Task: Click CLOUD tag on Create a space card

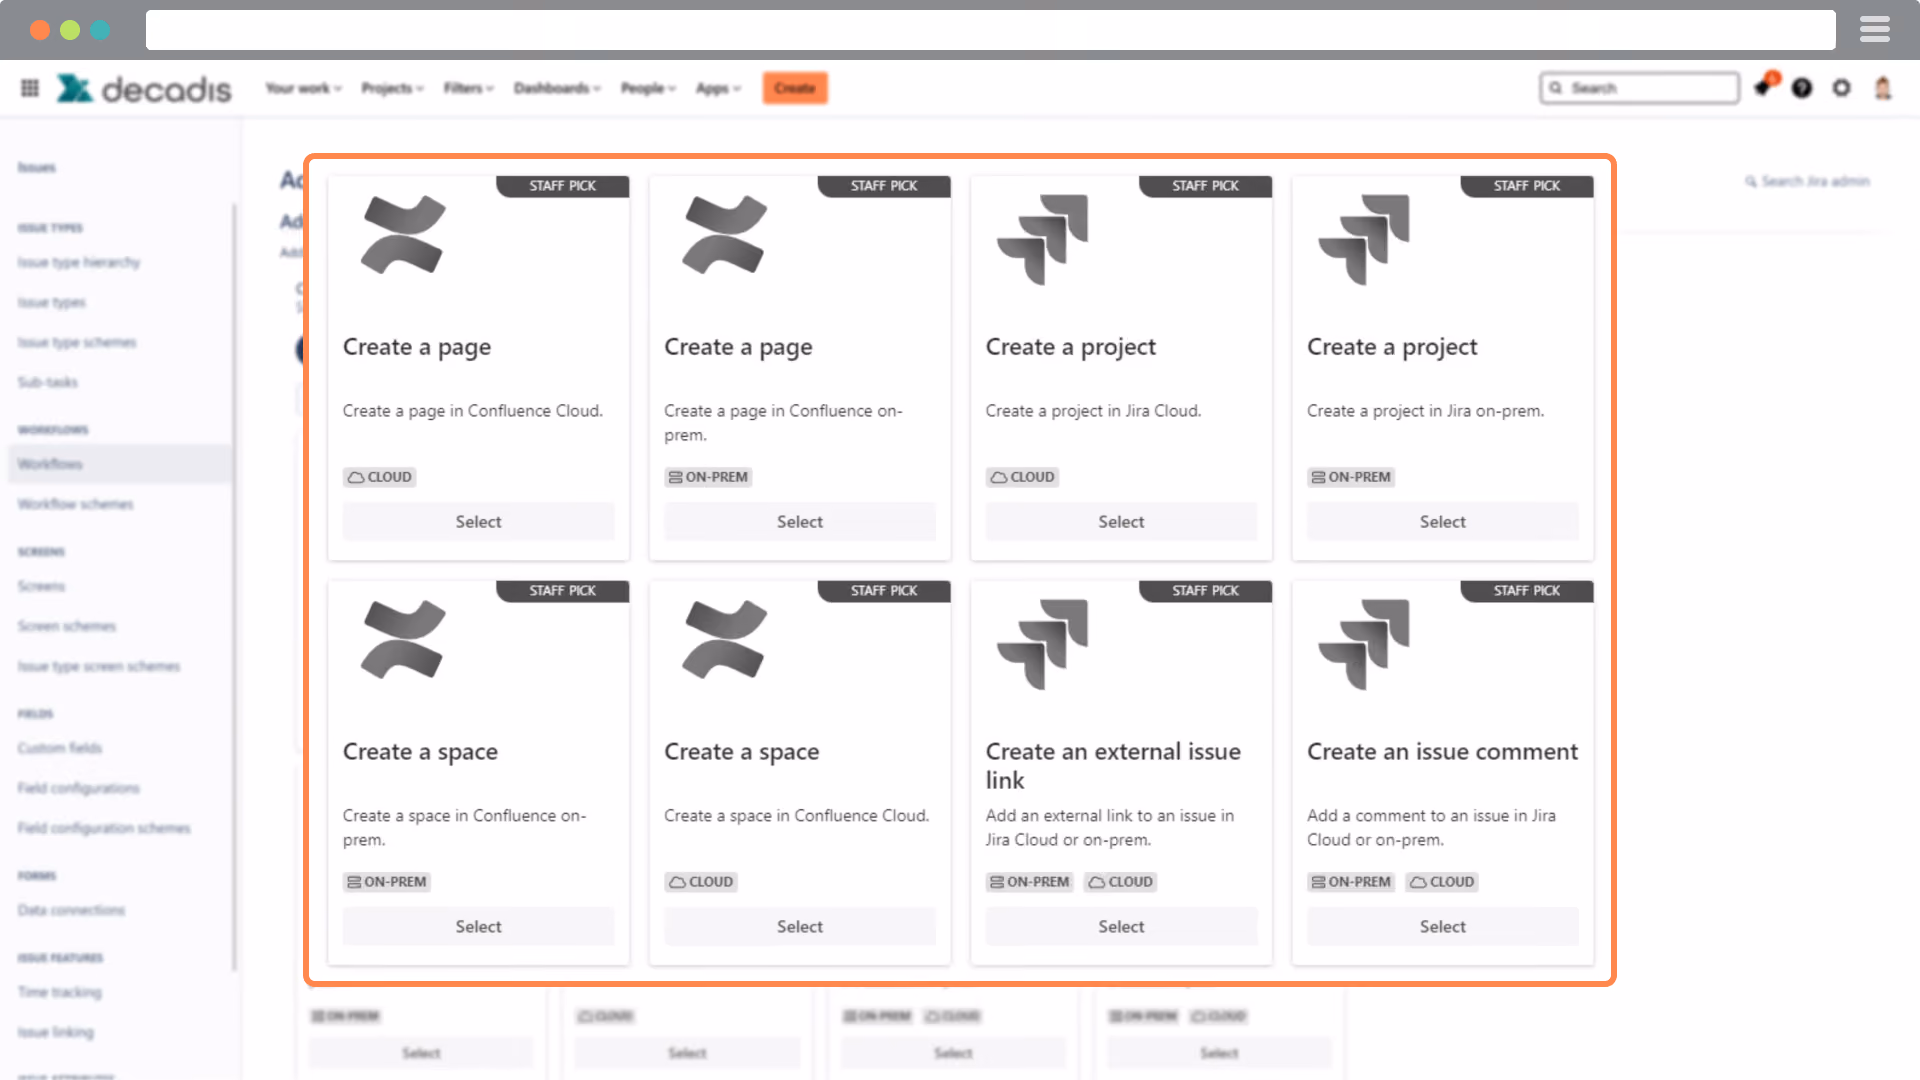Action: click(701, 882)
